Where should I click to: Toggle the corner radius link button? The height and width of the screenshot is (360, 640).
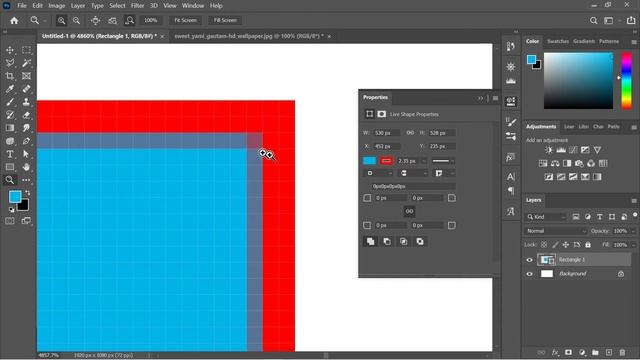[409, 211]
